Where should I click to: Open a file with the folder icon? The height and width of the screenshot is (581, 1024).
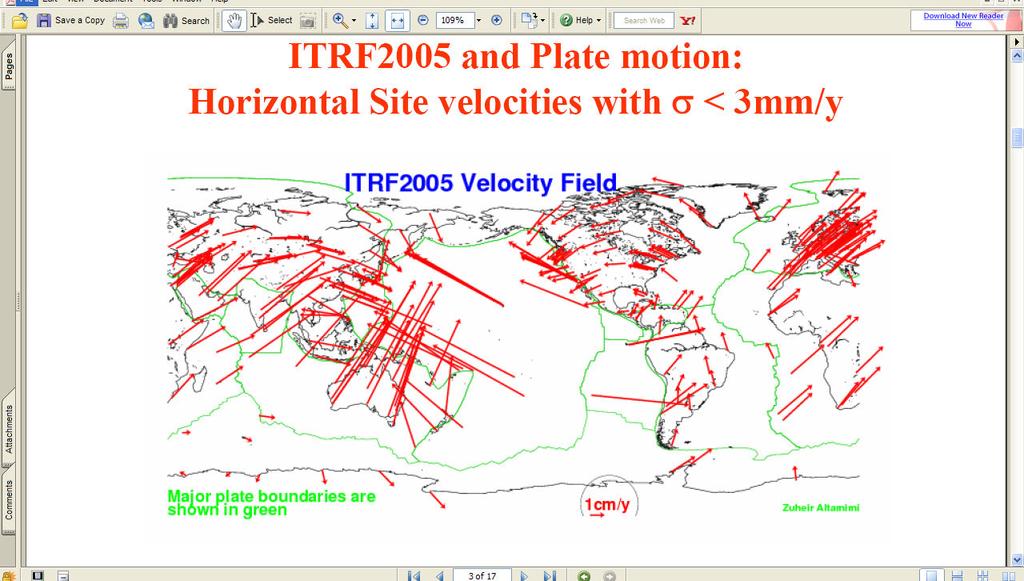pyautogui.click(x=19, y=21)
